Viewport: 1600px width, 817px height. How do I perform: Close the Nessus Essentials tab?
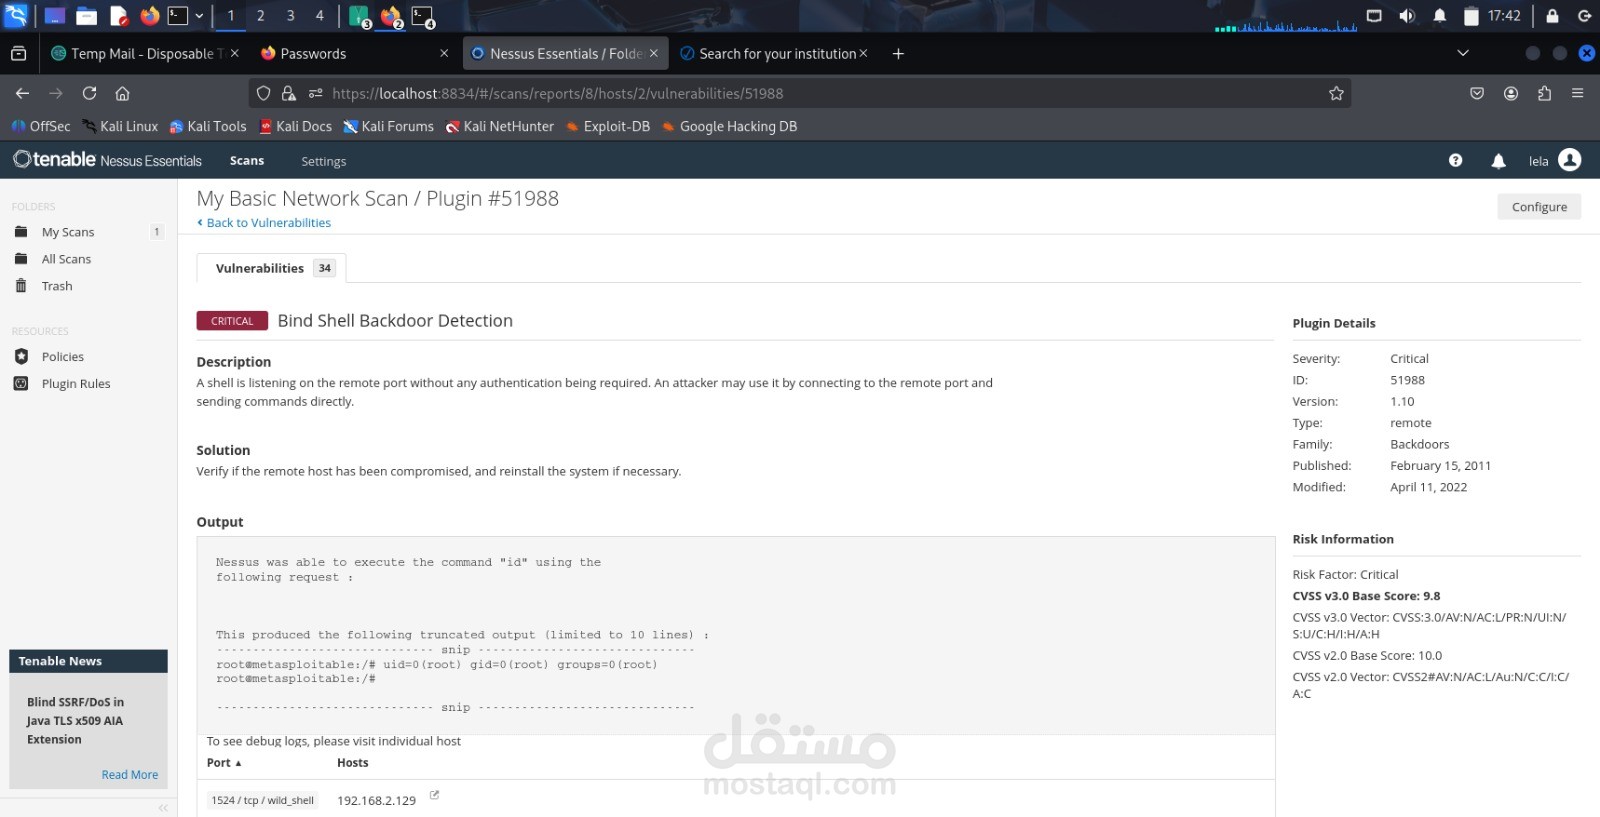(x=654, y=53)
